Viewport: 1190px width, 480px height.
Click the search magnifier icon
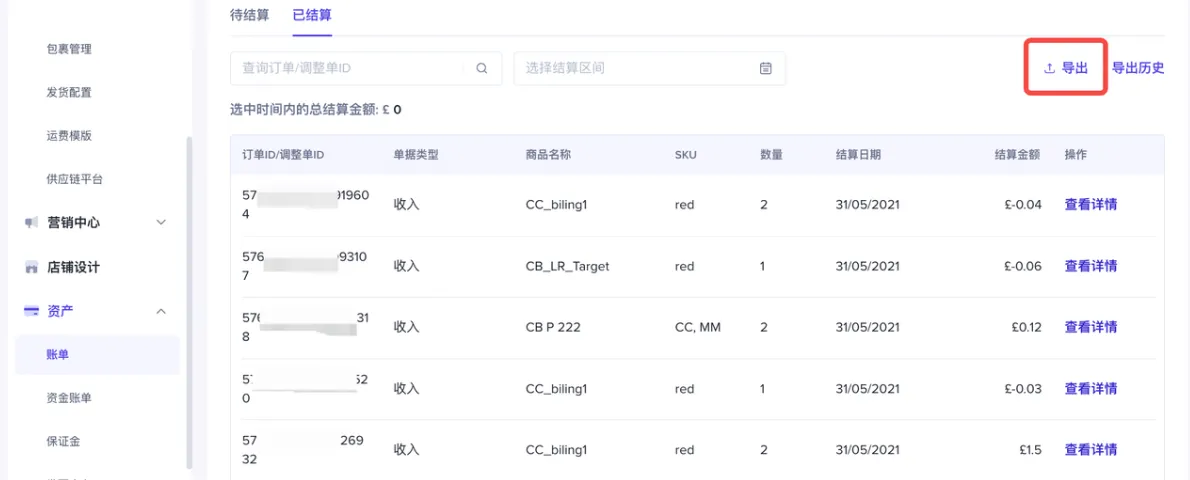click(481, 68)
